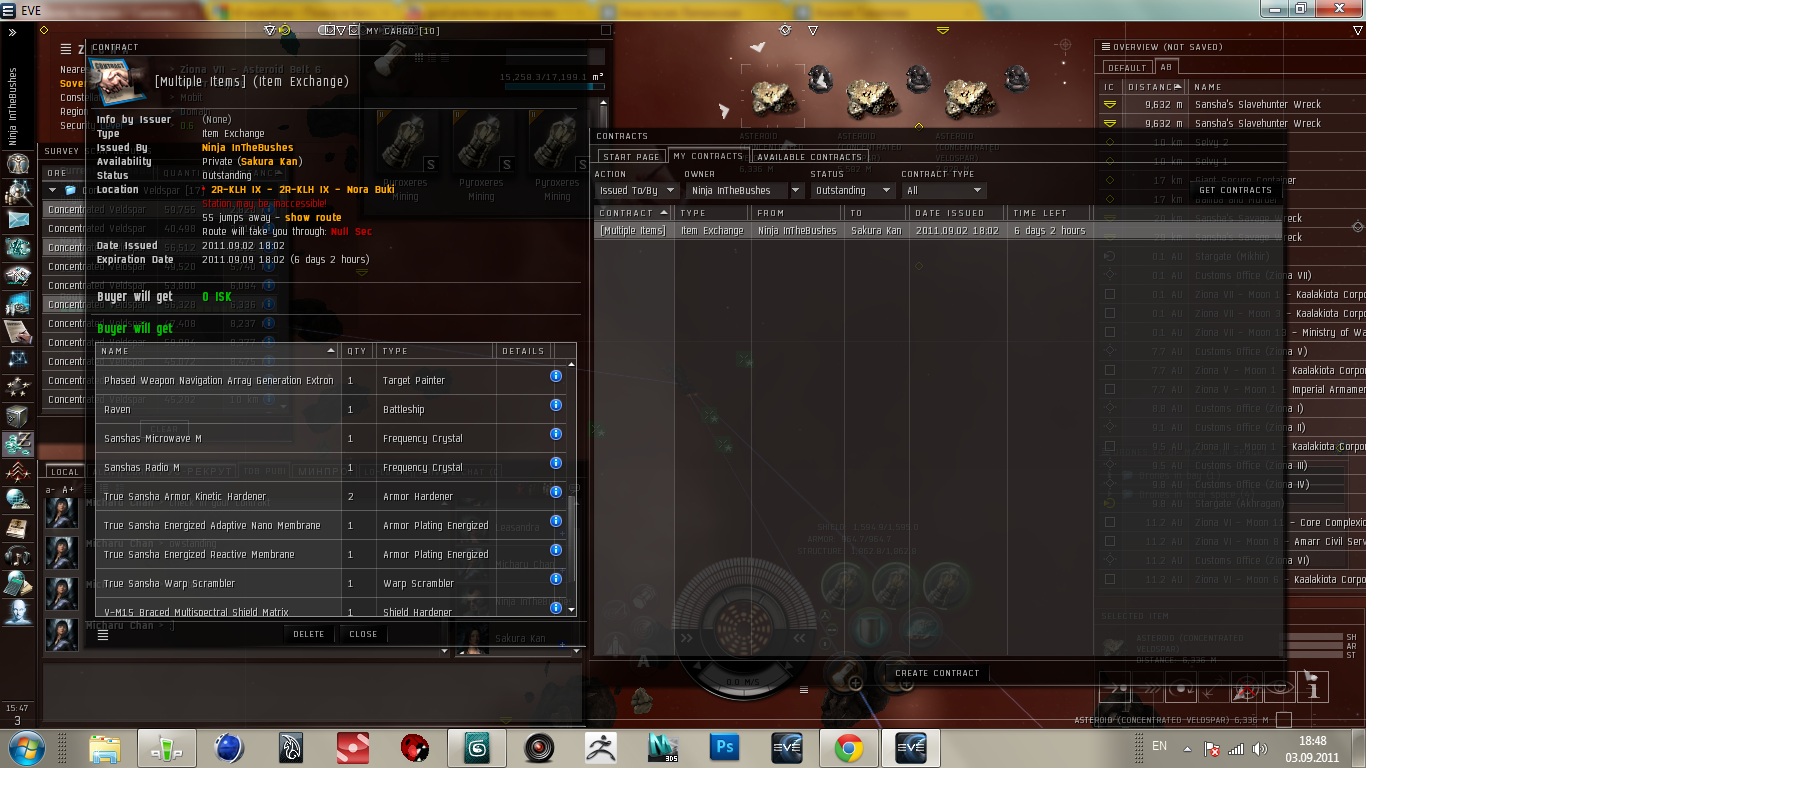Open the Calculator icon in Neocom

[18, 583]
